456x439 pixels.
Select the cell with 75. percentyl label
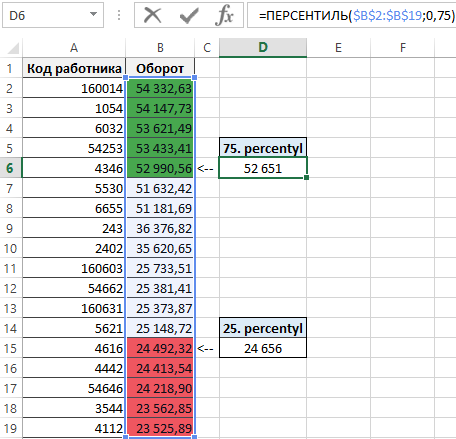263,148
